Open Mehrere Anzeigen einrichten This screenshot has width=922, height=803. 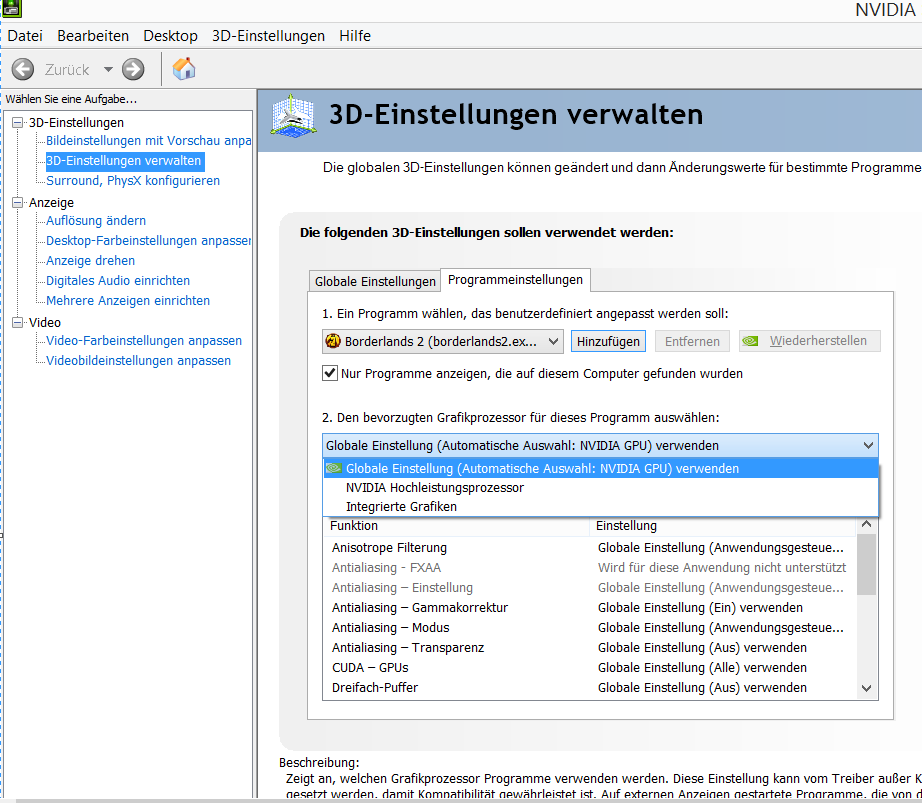coord(128,300)
